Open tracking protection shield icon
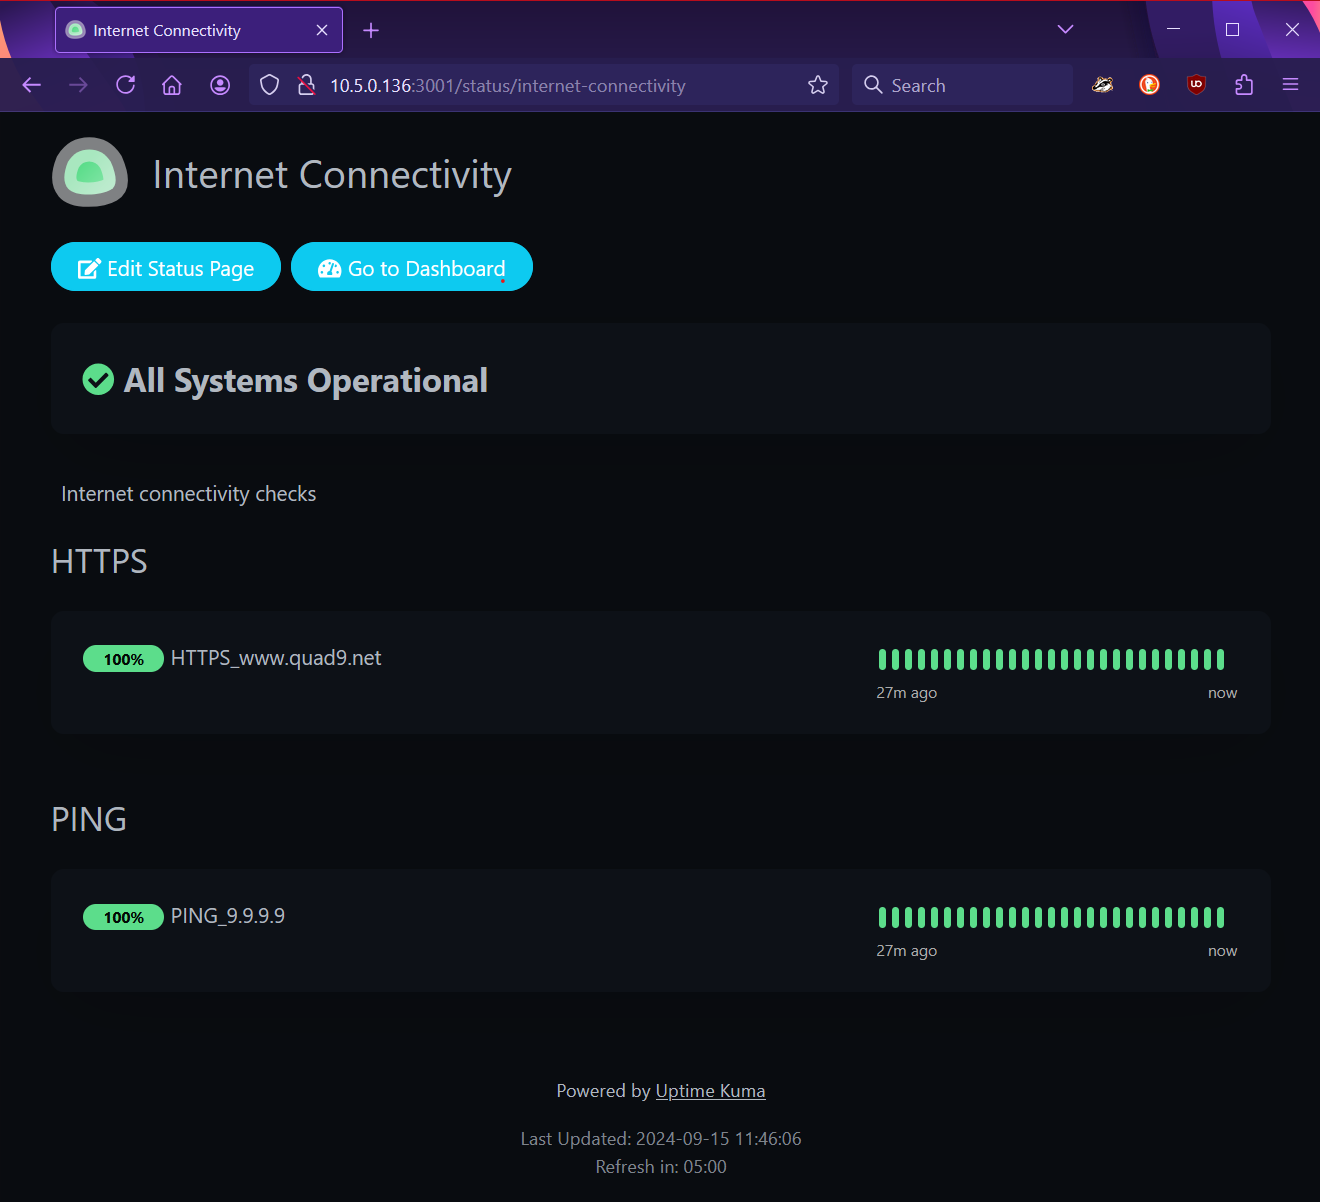 point(269,85)
